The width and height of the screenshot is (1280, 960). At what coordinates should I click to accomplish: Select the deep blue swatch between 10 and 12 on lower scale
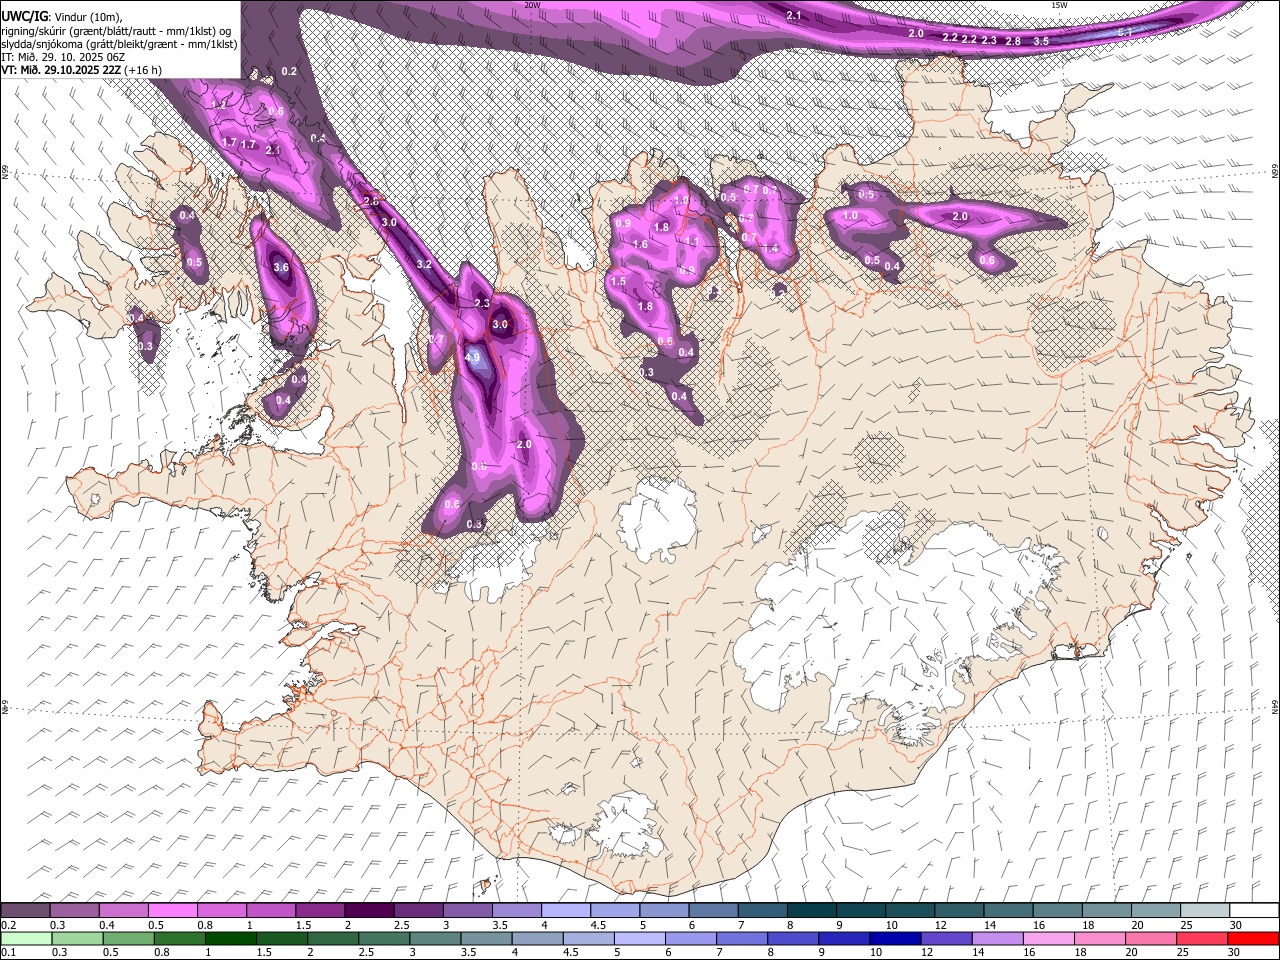[x=895, y=939]
